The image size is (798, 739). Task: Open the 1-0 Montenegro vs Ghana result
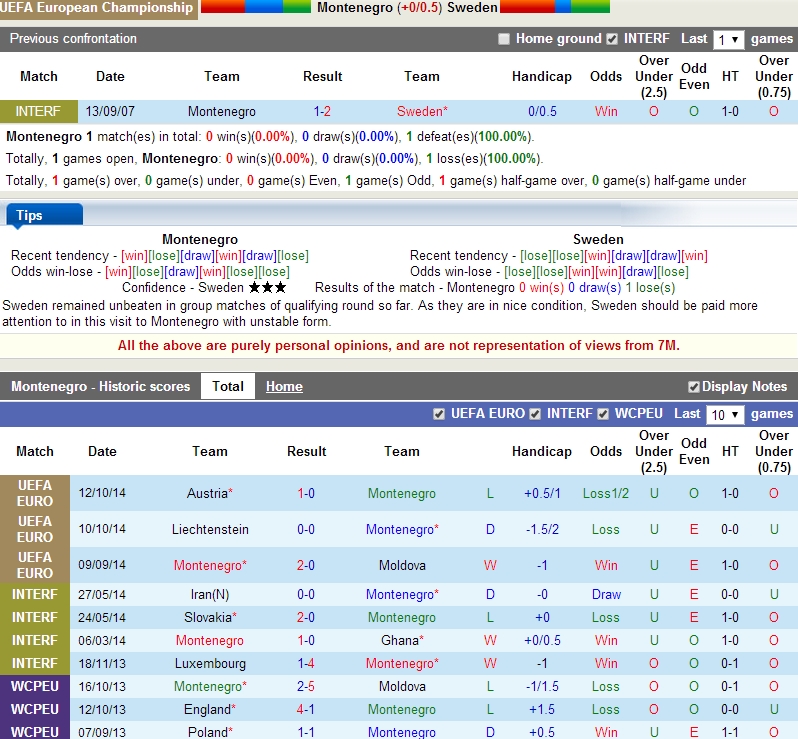(x=306, y=640)
